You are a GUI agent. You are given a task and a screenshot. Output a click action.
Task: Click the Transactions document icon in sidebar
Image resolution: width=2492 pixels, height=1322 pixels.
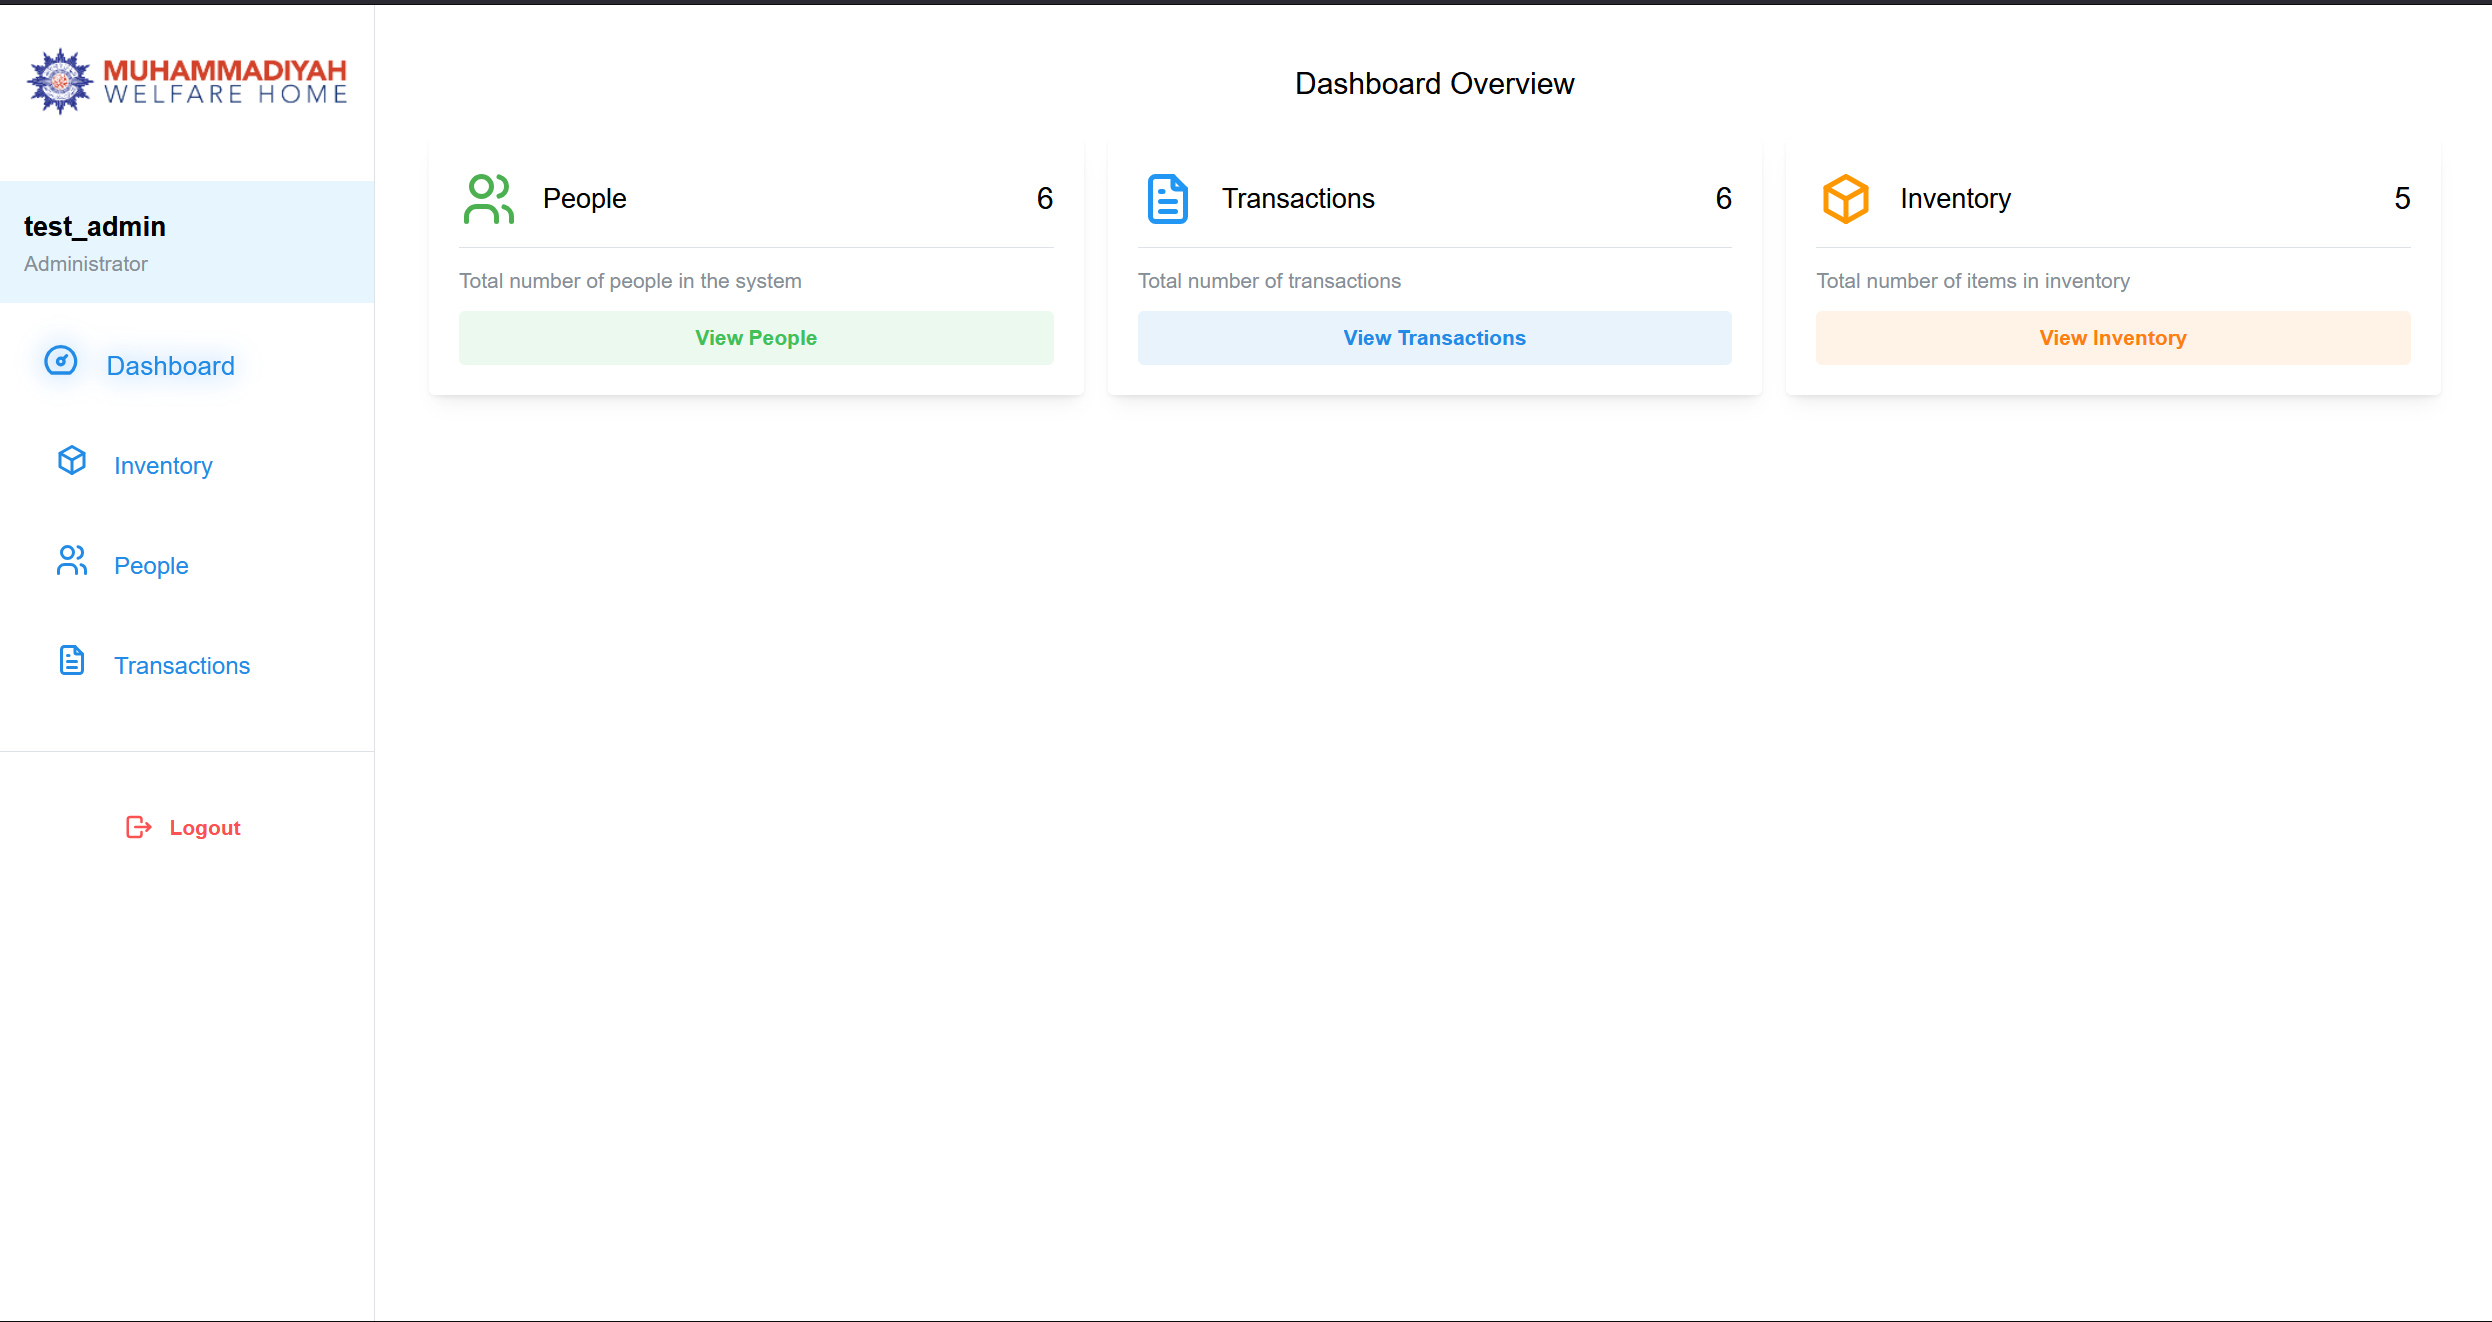(x=72, y=661)
